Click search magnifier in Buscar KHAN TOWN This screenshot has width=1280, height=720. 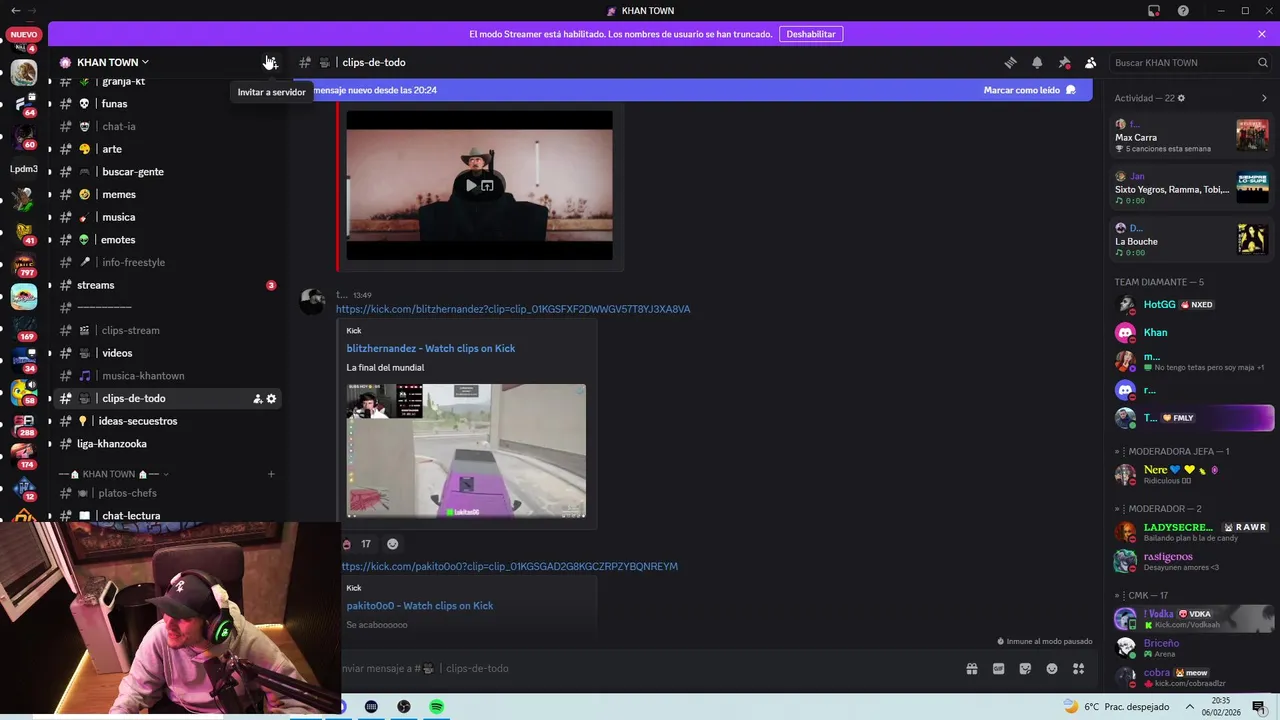click(x=1262, y=62)
